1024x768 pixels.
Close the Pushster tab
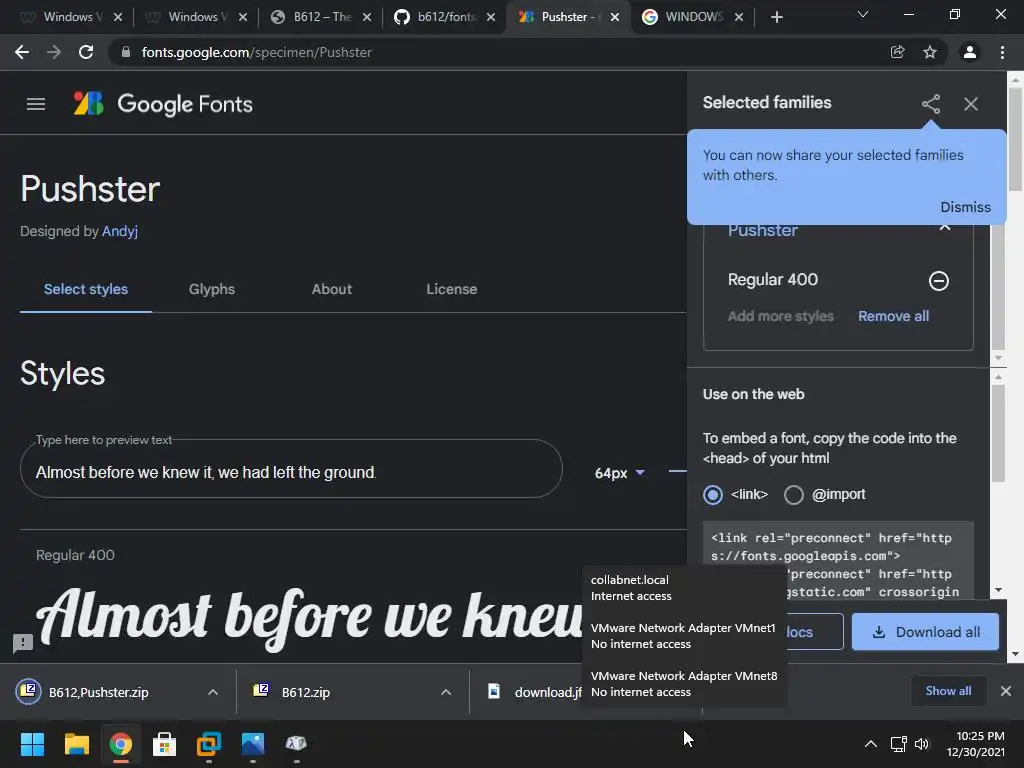[615, 17]
